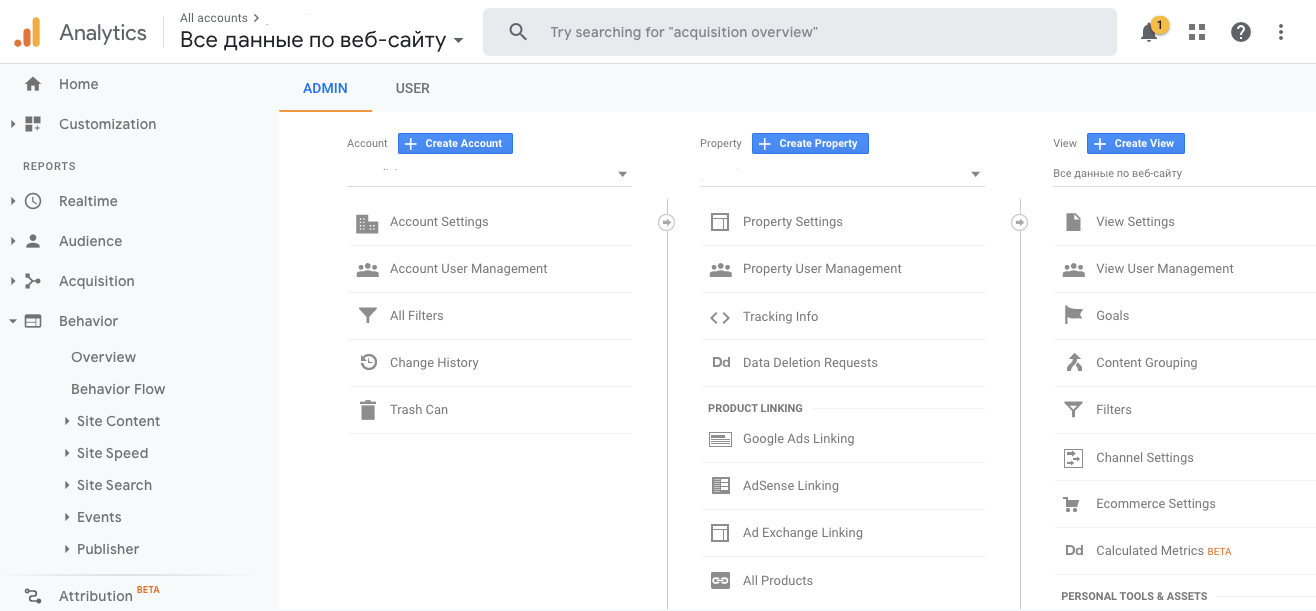Image resolution: width=1316 pixels, height=611 pixels.
Task: Open the Все данные по веб-сайту view switcher
Action: tap(321, 40)
